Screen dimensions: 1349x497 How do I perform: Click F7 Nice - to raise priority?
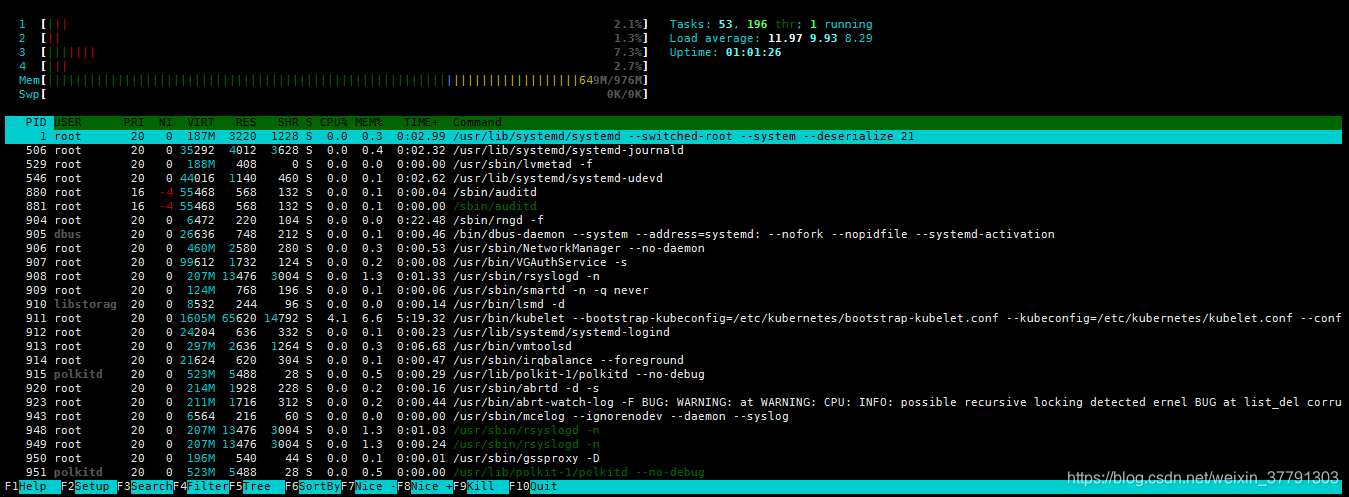point(369,486)
